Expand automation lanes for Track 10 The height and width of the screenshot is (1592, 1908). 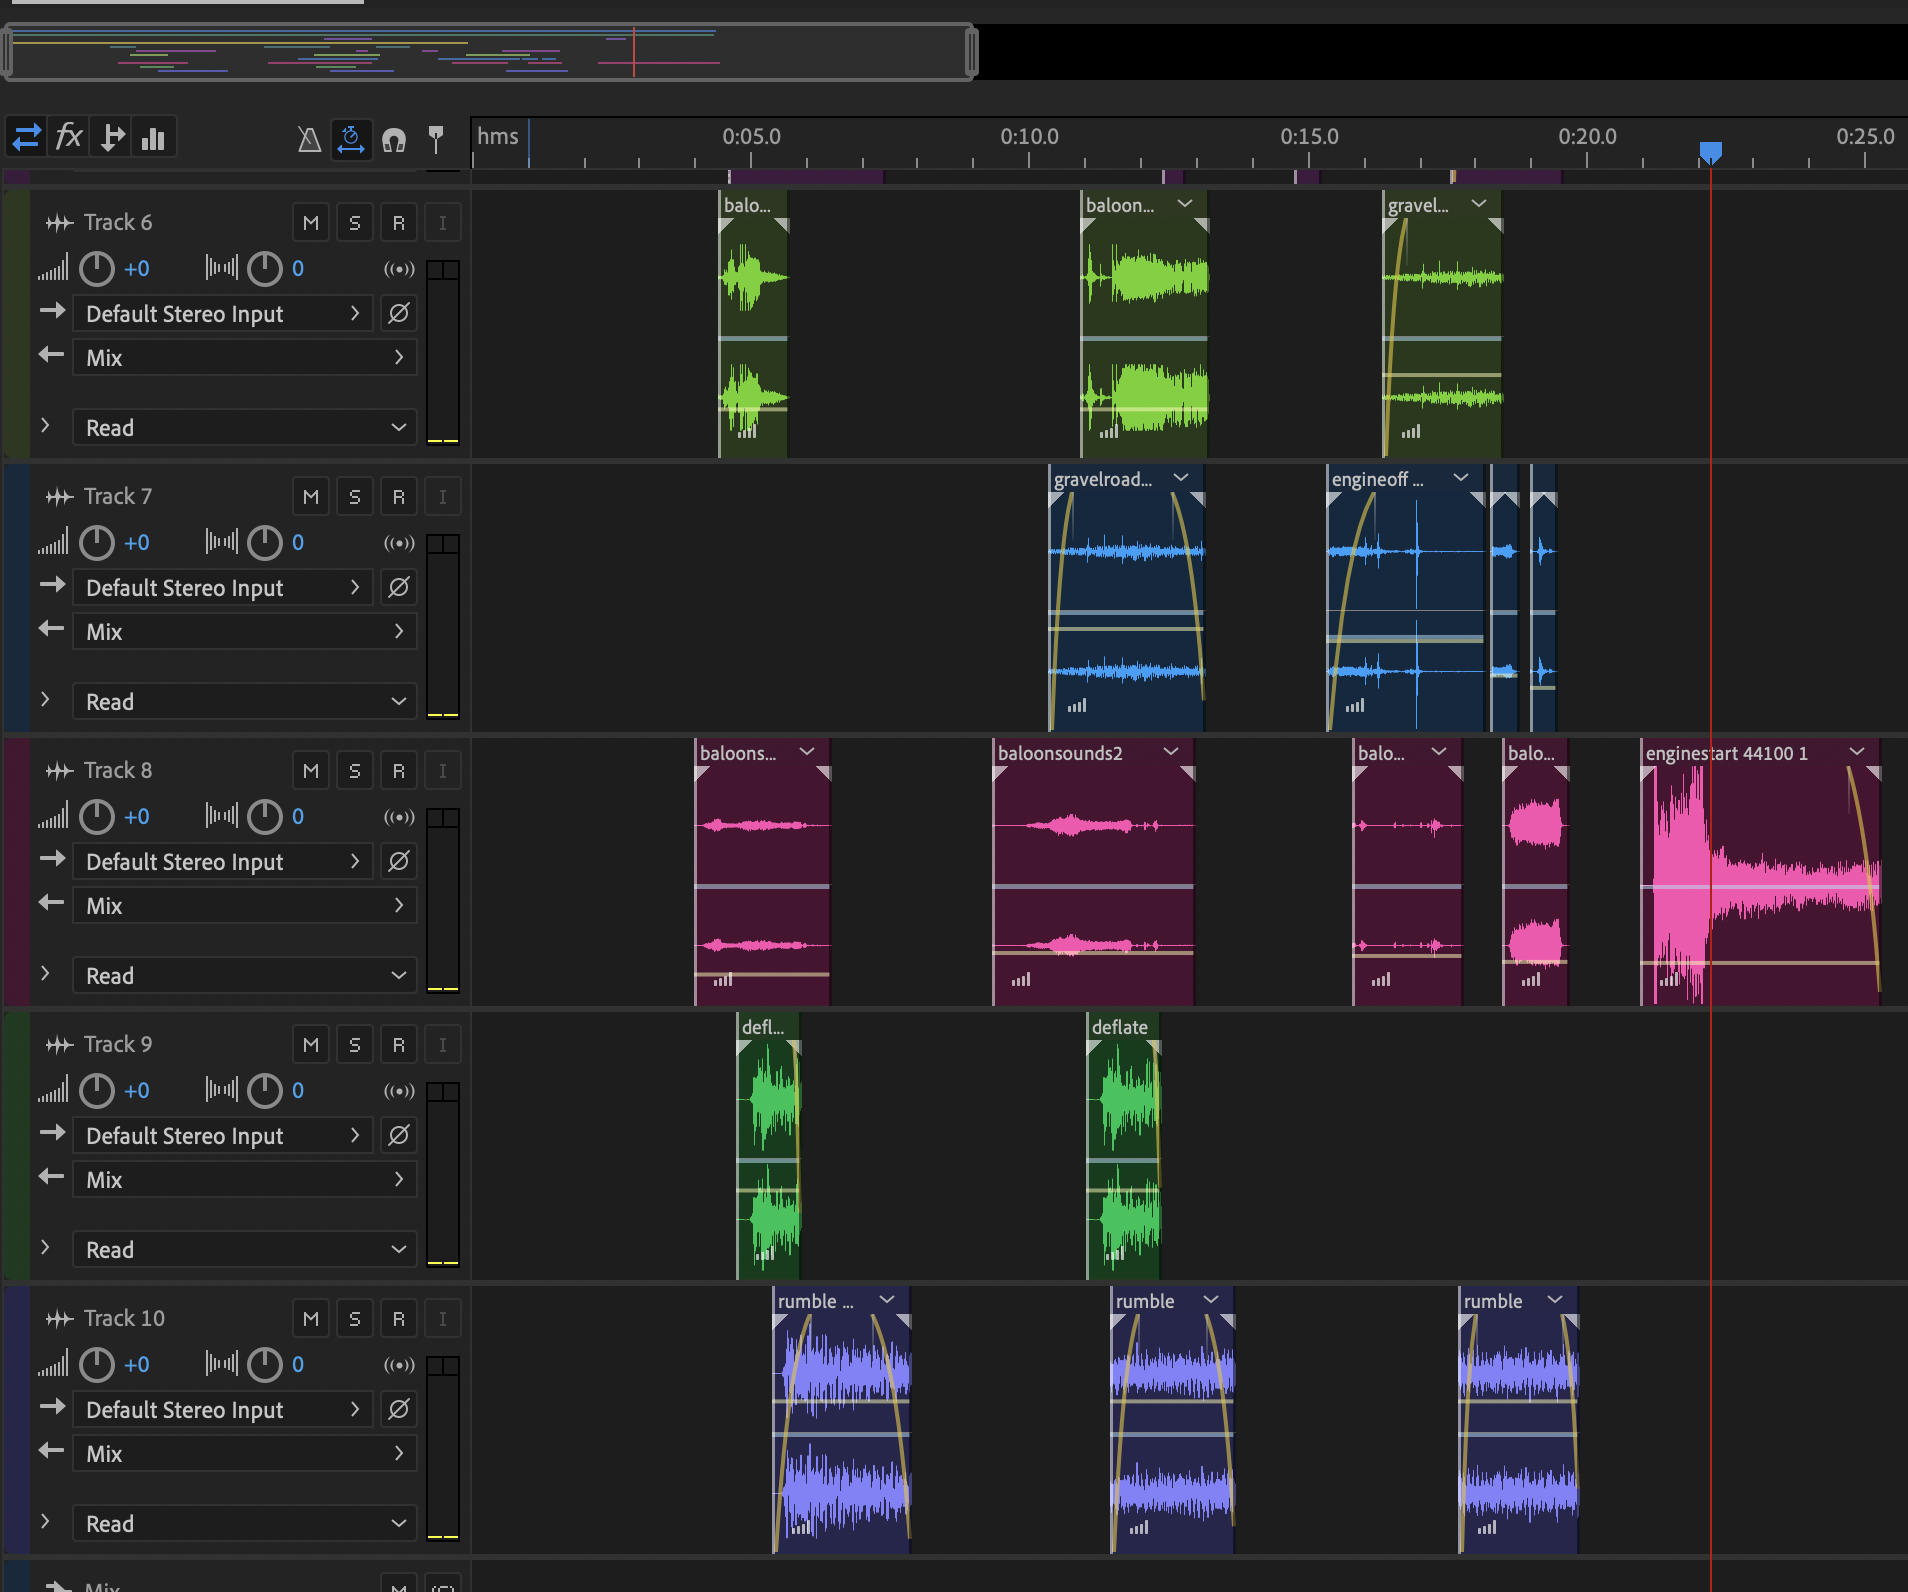45,1521
